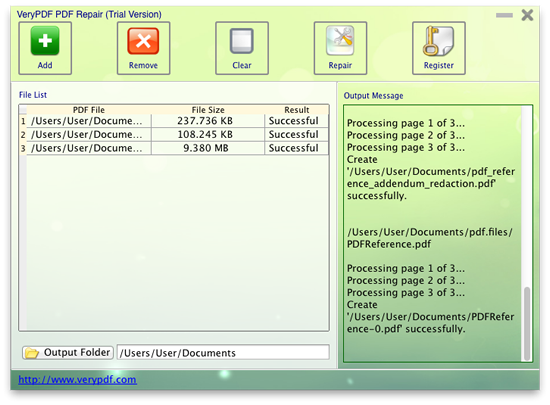Viewport: 550px width, 405px height.
Task: Click the red Remove X icon
Action: coord(143,41)
